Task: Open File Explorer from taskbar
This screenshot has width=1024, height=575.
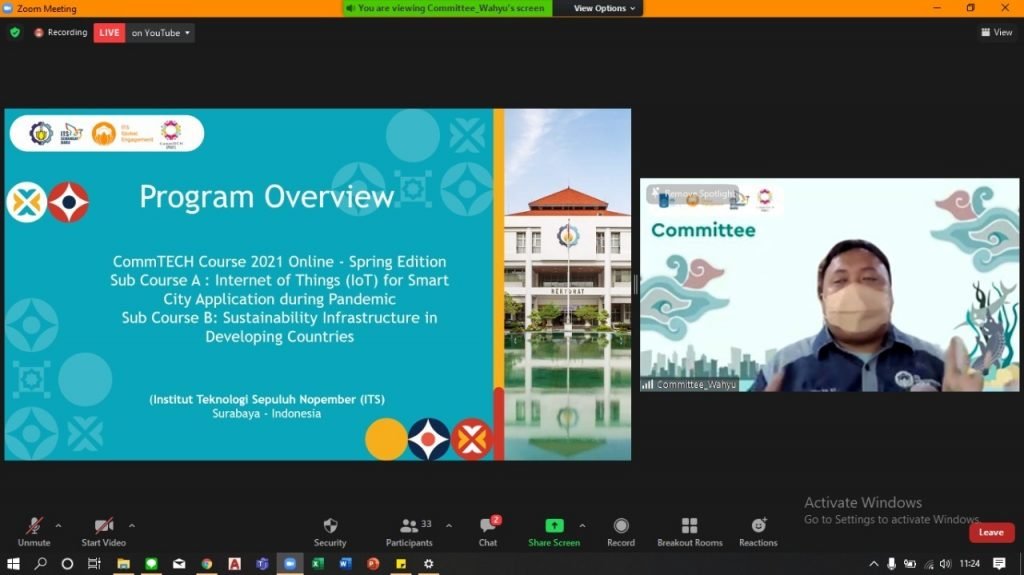Action: [123, 563]
